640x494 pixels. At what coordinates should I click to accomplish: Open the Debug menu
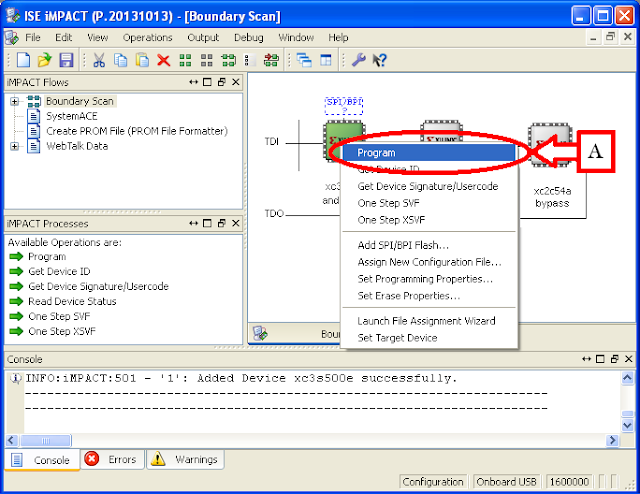[249, 38]
